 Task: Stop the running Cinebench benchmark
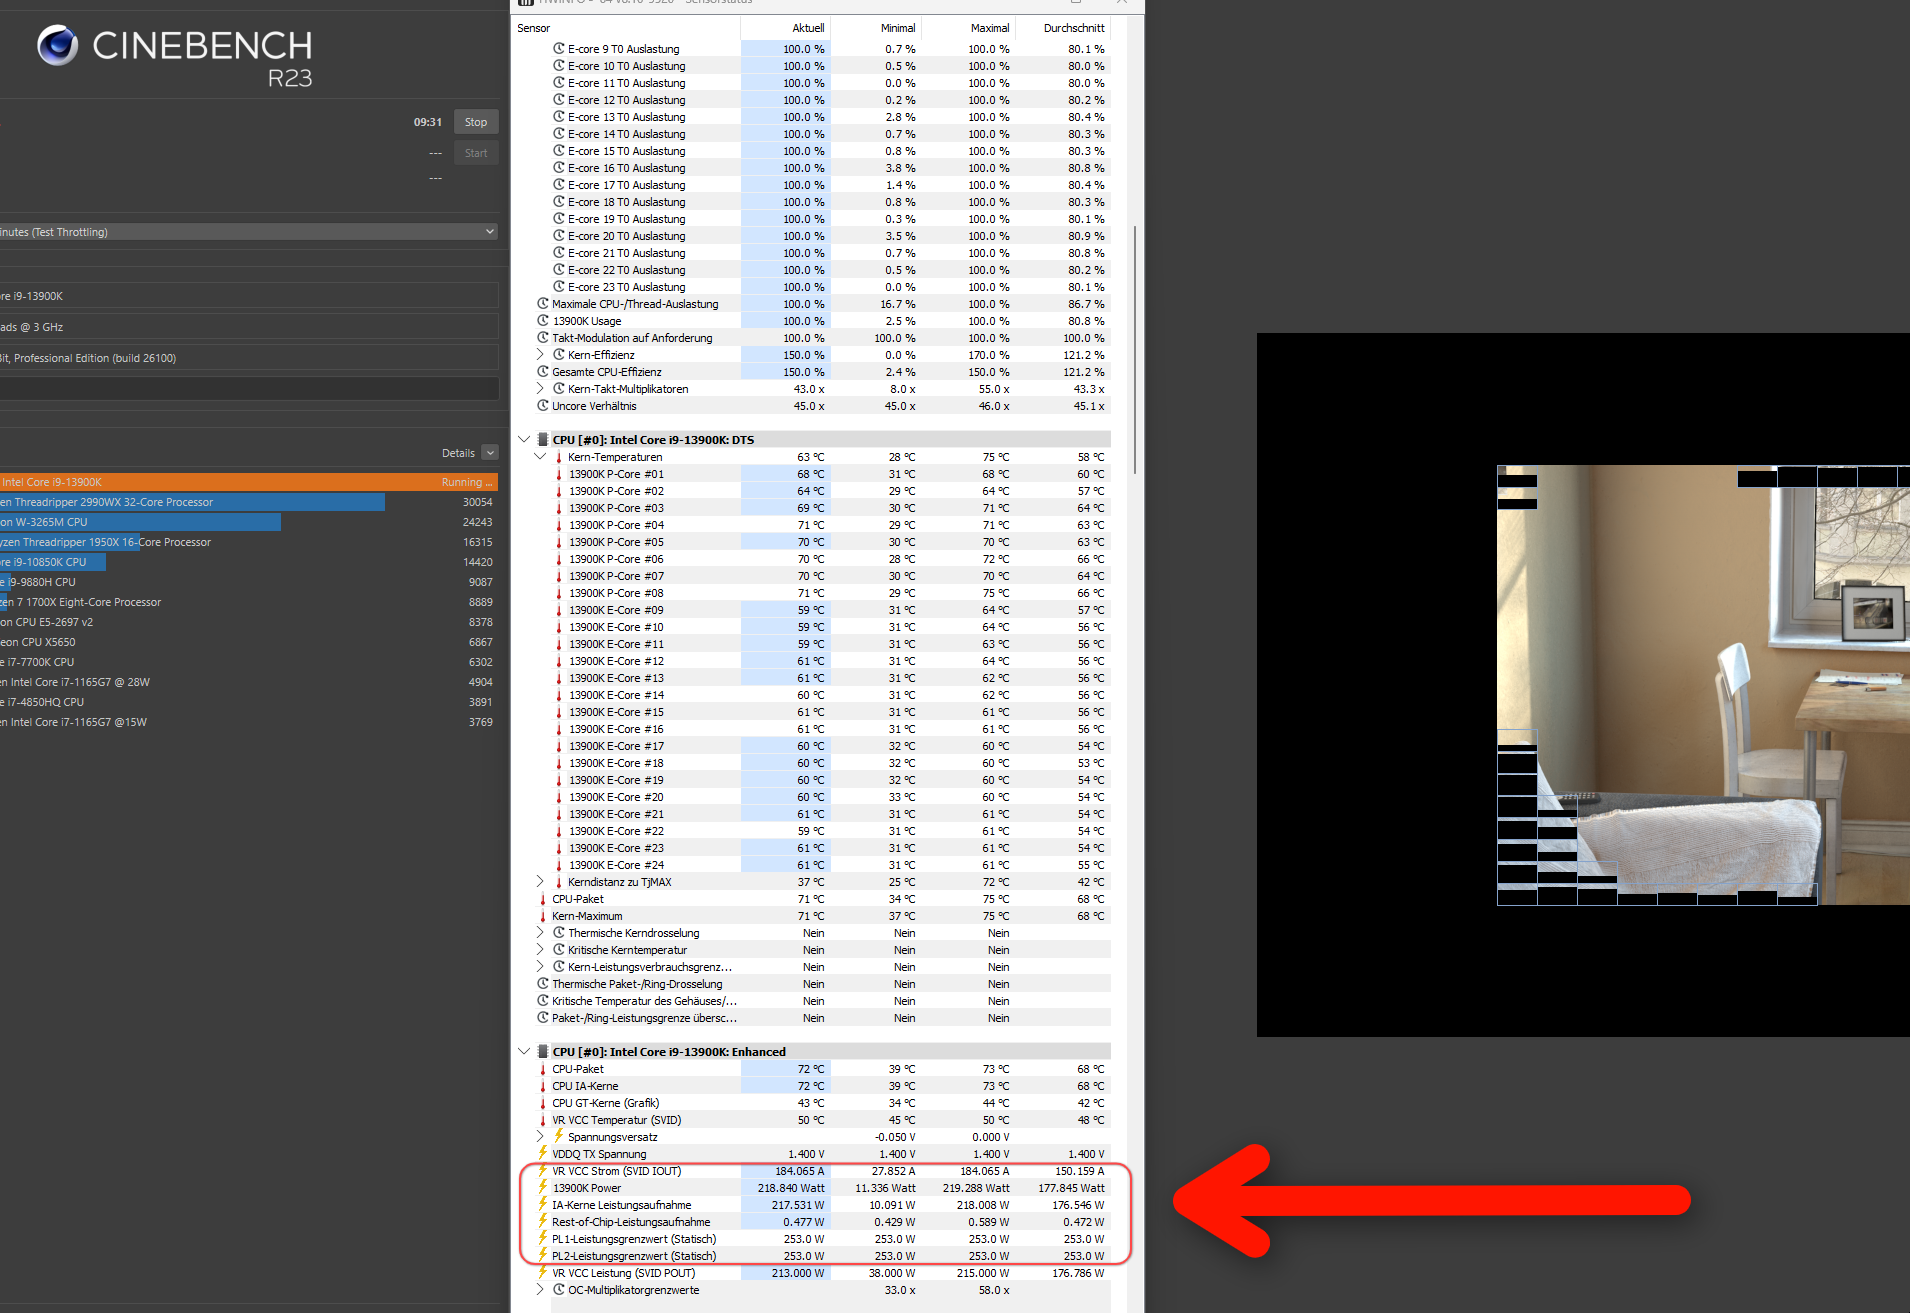click(x=476, y=122)
